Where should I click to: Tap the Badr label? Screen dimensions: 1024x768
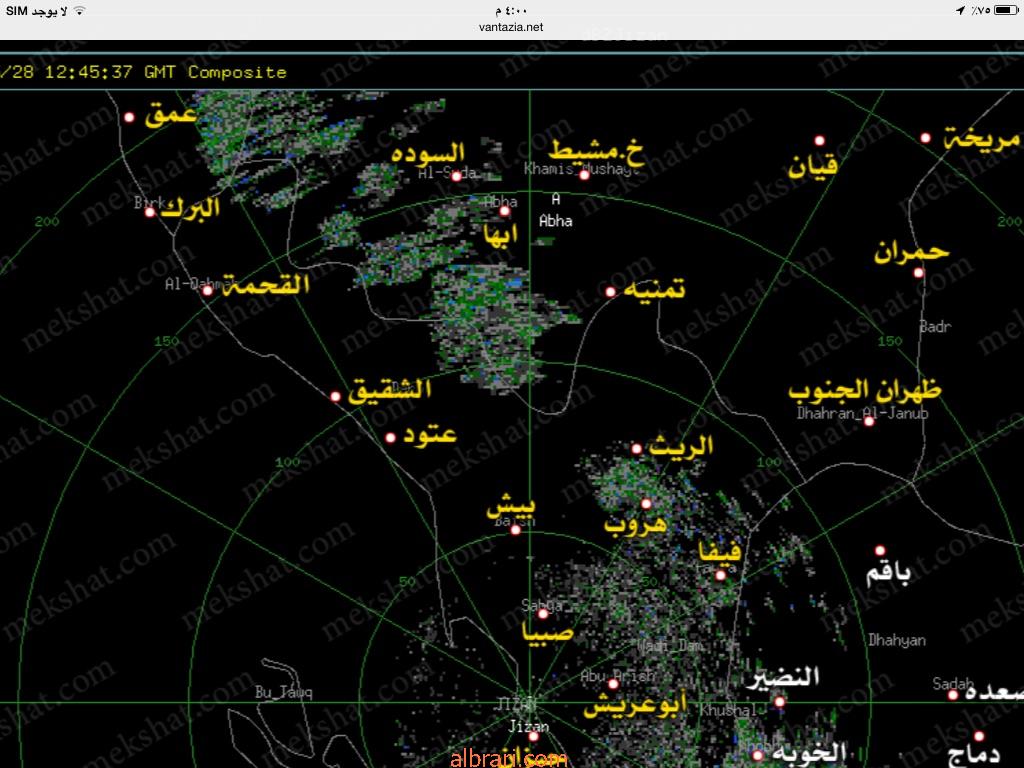click(935, 326)
